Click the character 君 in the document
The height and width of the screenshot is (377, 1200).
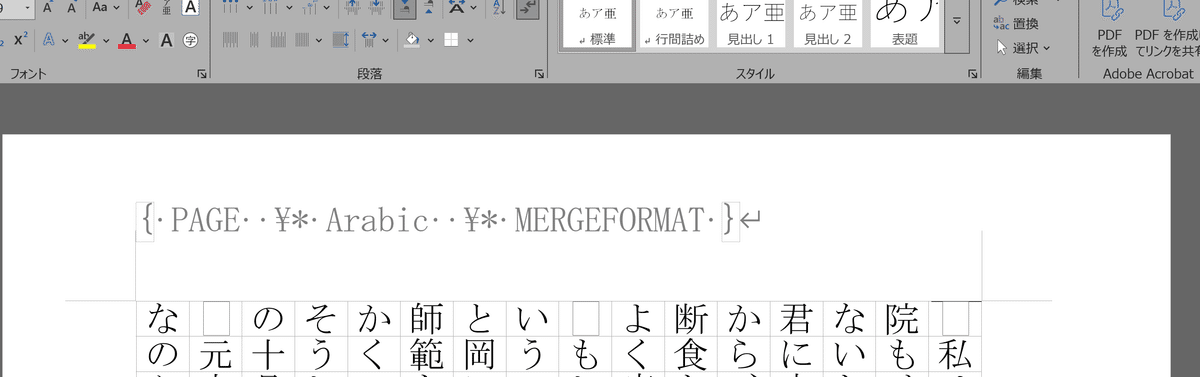pyautogui.click(x=797, y=319)
